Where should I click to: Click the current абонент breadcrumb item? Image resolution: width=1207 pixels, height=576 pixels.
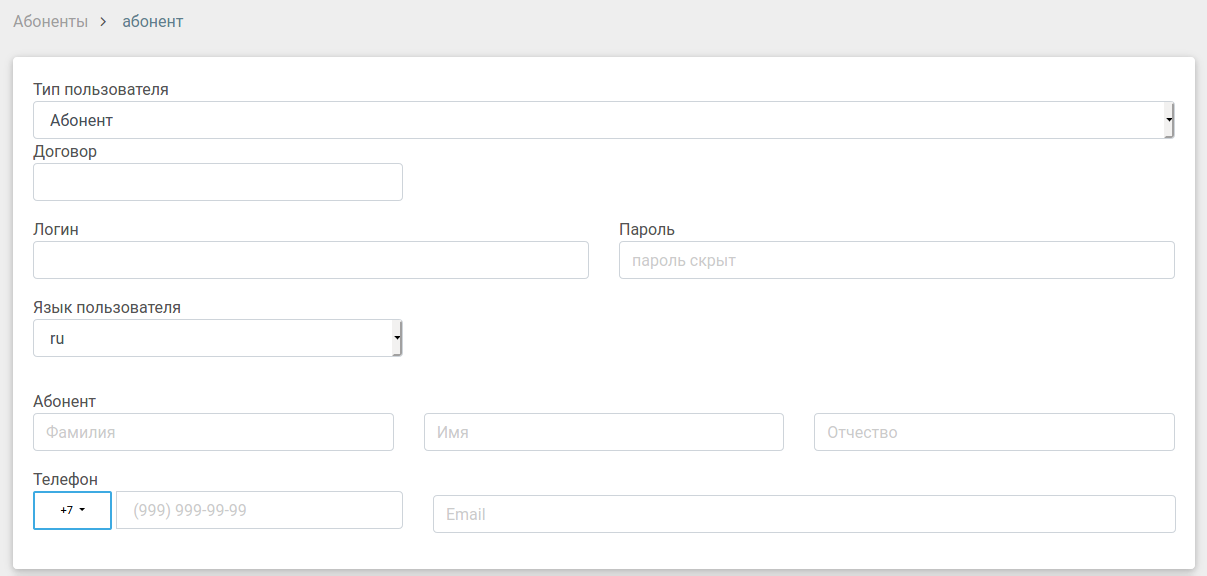(x=153, y=21)
